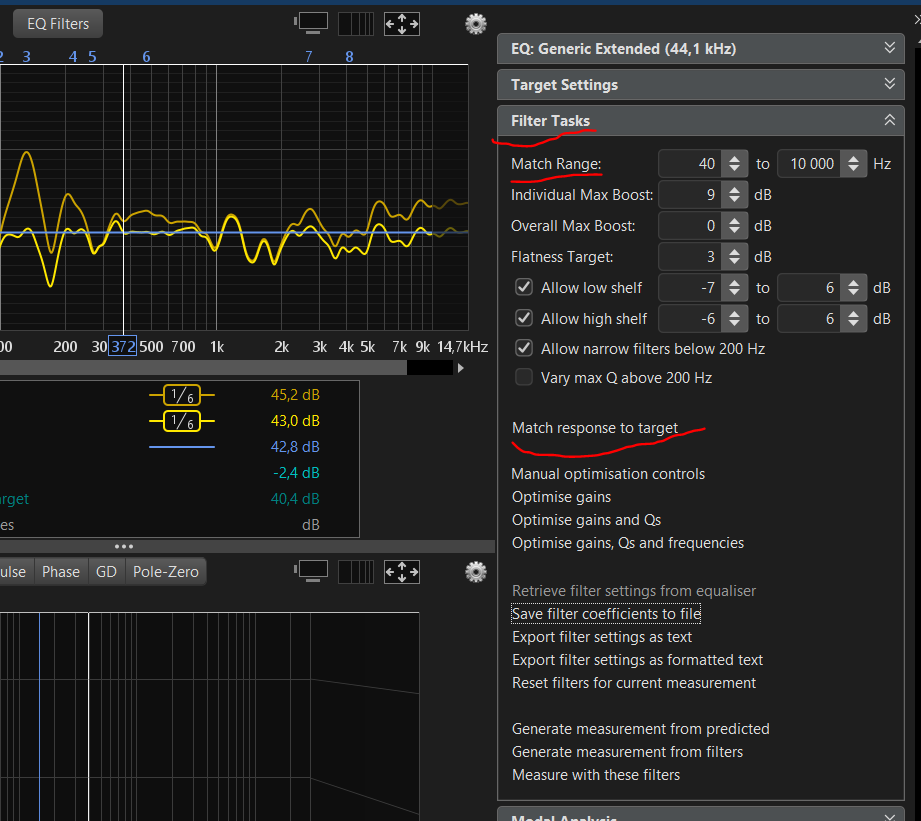This screenshot has height=821, width=921.
Task: Click Export filter settings as formatted text
Action: (x=637, y=660)
